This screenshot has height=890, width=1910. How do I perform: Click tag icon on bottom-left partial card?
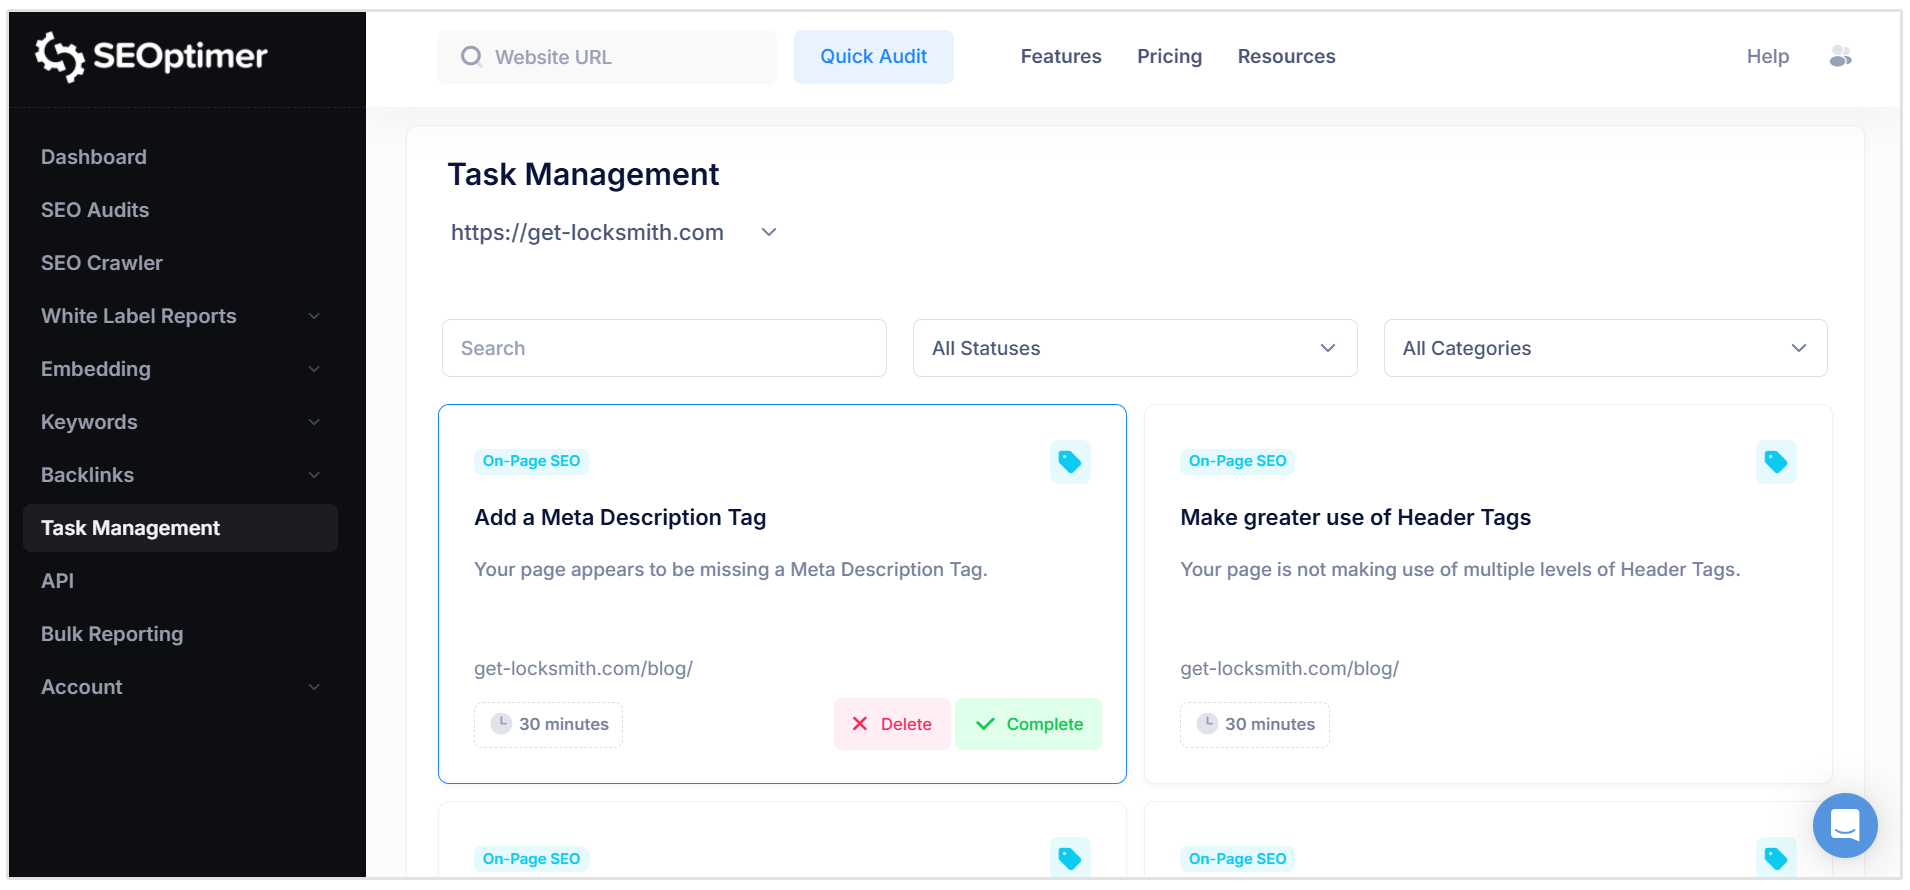click(x=1070, y=859)
